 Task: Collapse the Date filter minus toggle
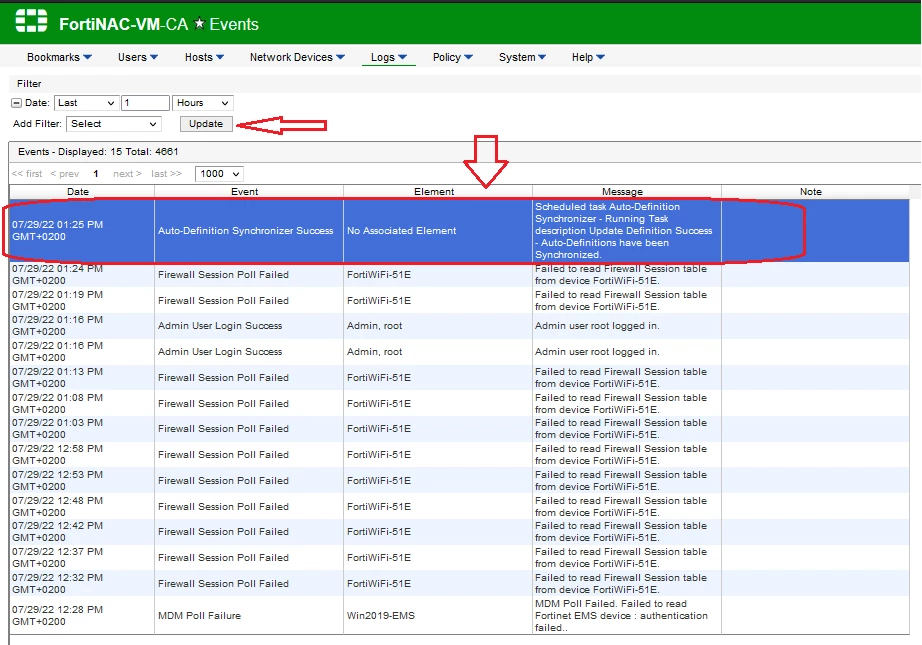(16, 103)
